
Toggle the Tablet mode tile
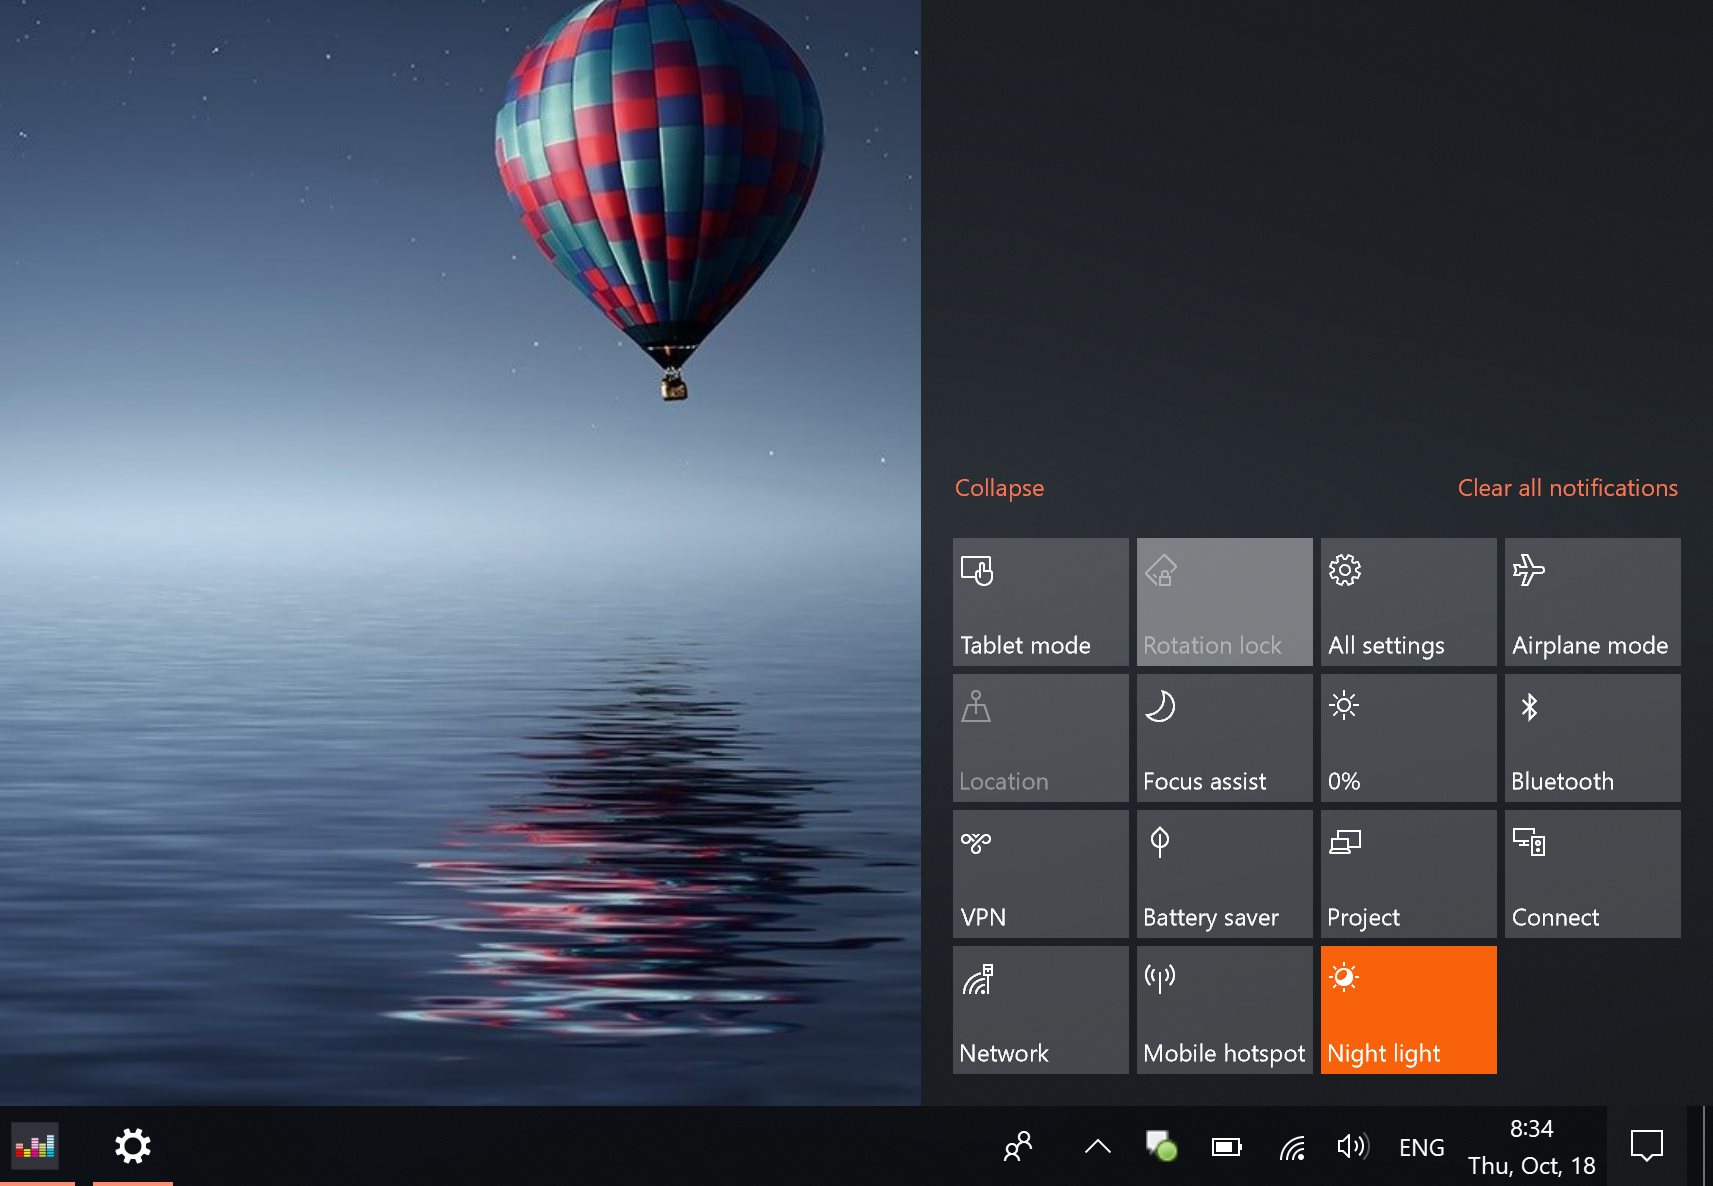point(1040,602)
